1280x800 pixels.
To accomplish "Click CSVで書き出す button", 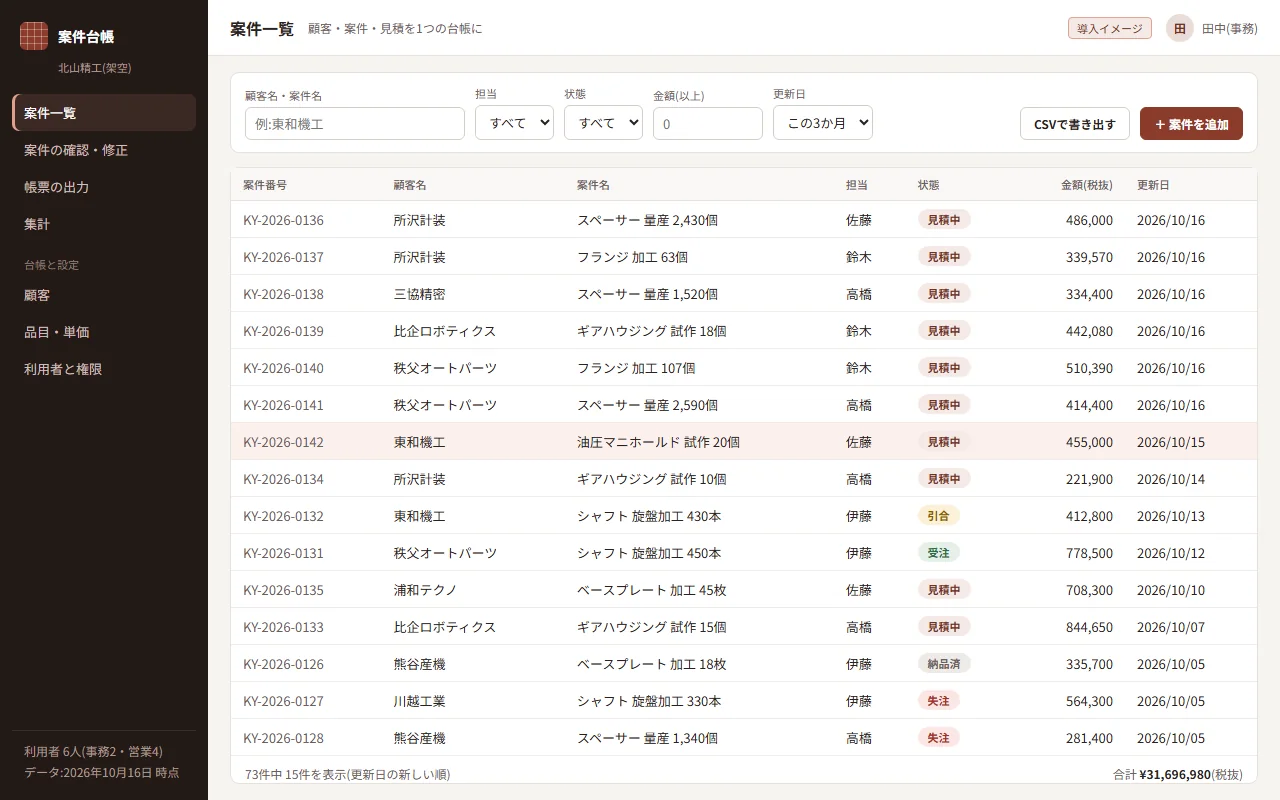I will tap(1075, 124).
